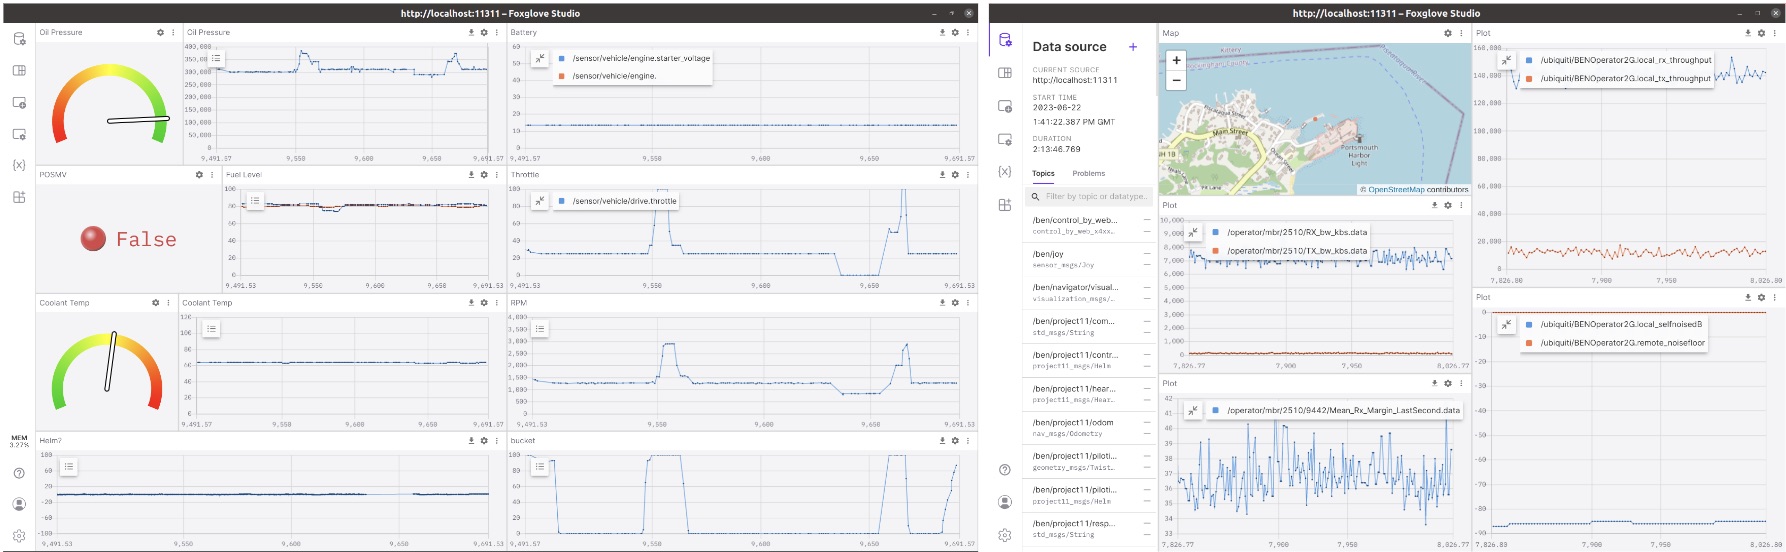Viewport: 1786px width, 552px height.
Task: Zoom out on the Map panel
Action: tap(1176, 80)
